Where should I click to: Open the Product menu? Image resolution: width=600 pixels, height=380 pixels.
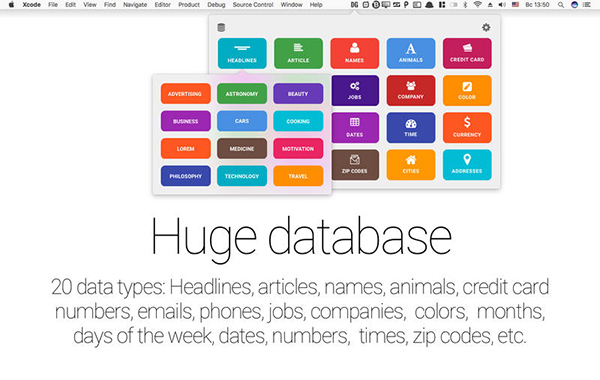(189, 5)
